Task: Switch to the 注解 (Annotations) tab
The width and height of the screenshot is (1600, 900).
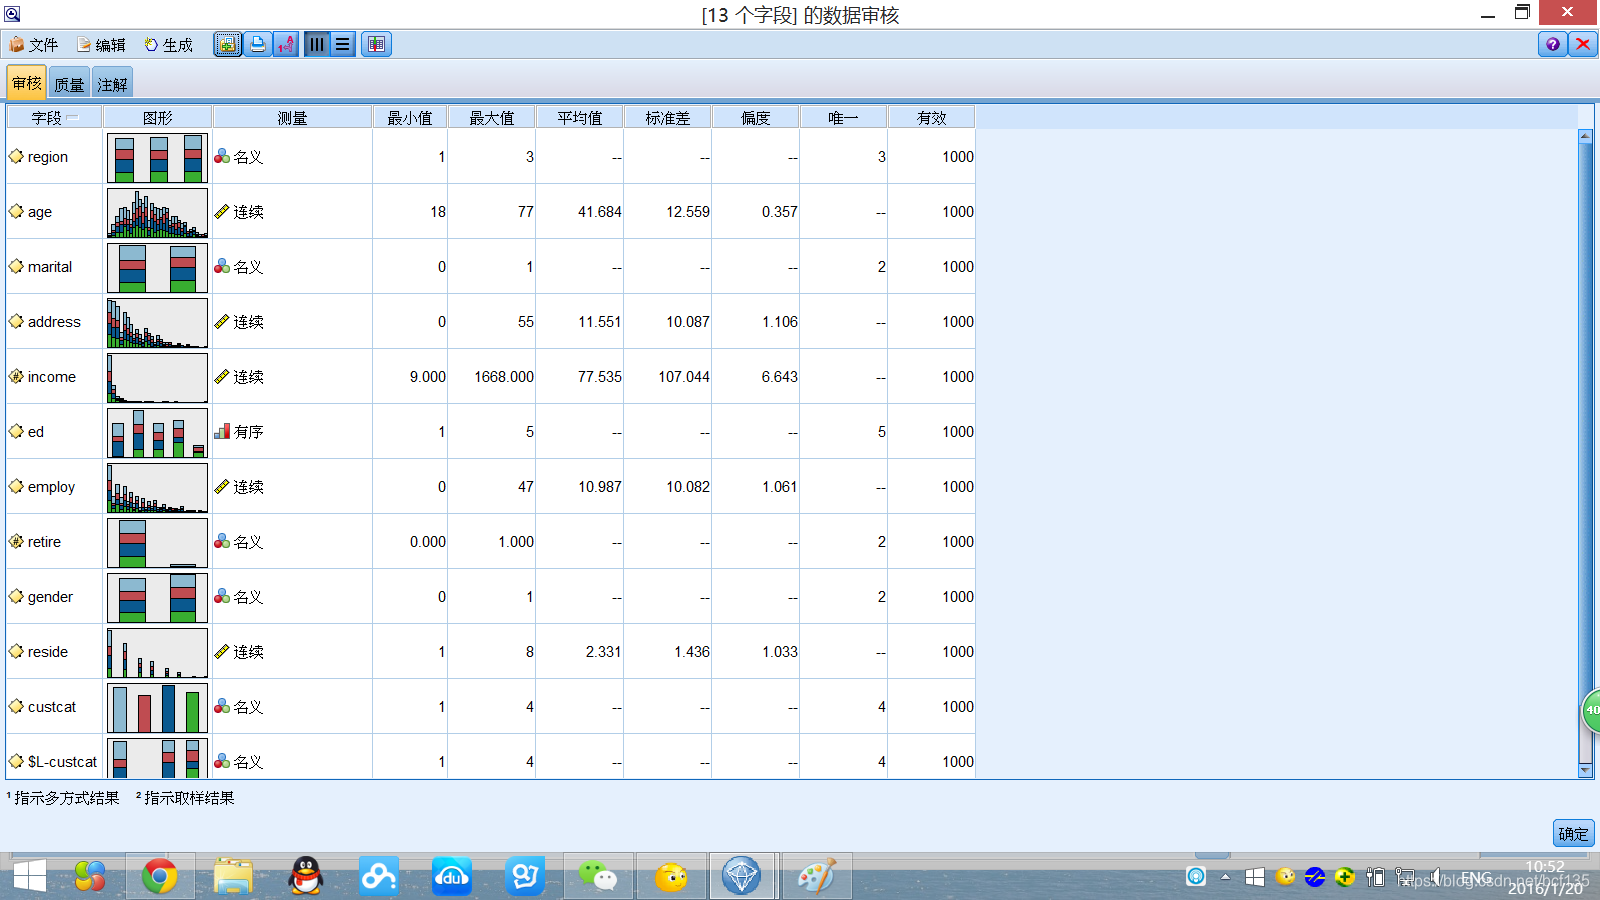Action: click(112, 84)
